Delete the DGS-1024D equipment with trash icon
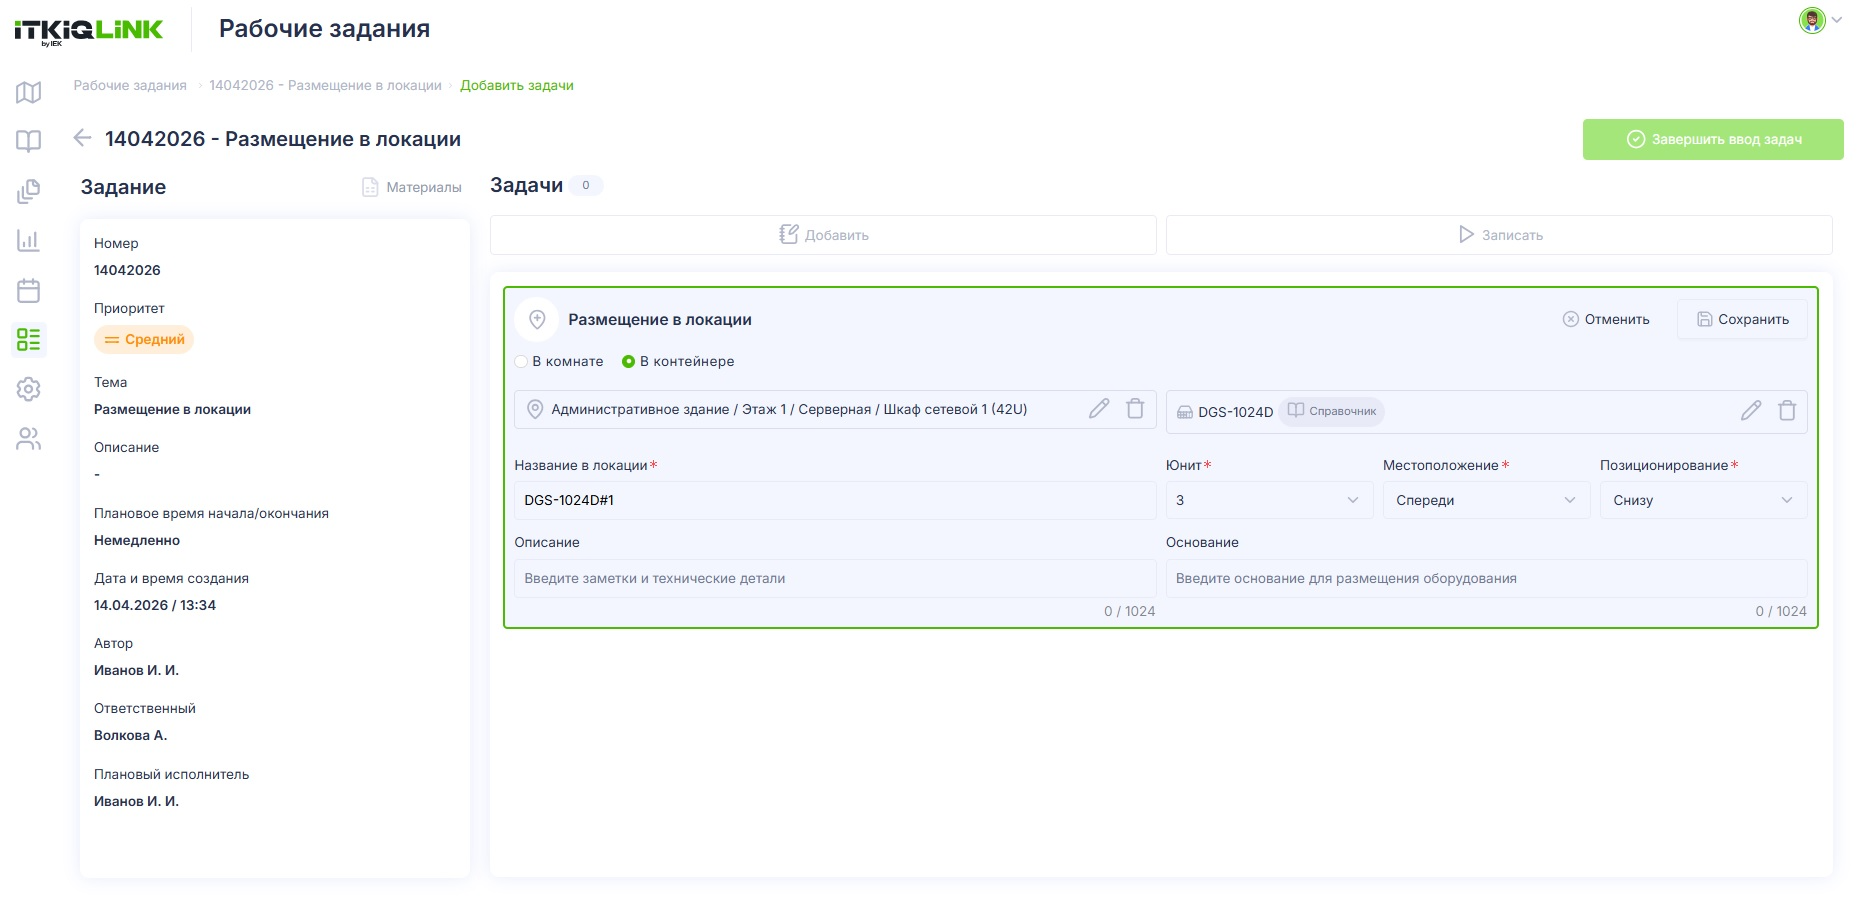The height and width of the screenshot is (910, 1866). pos(1787,411)
